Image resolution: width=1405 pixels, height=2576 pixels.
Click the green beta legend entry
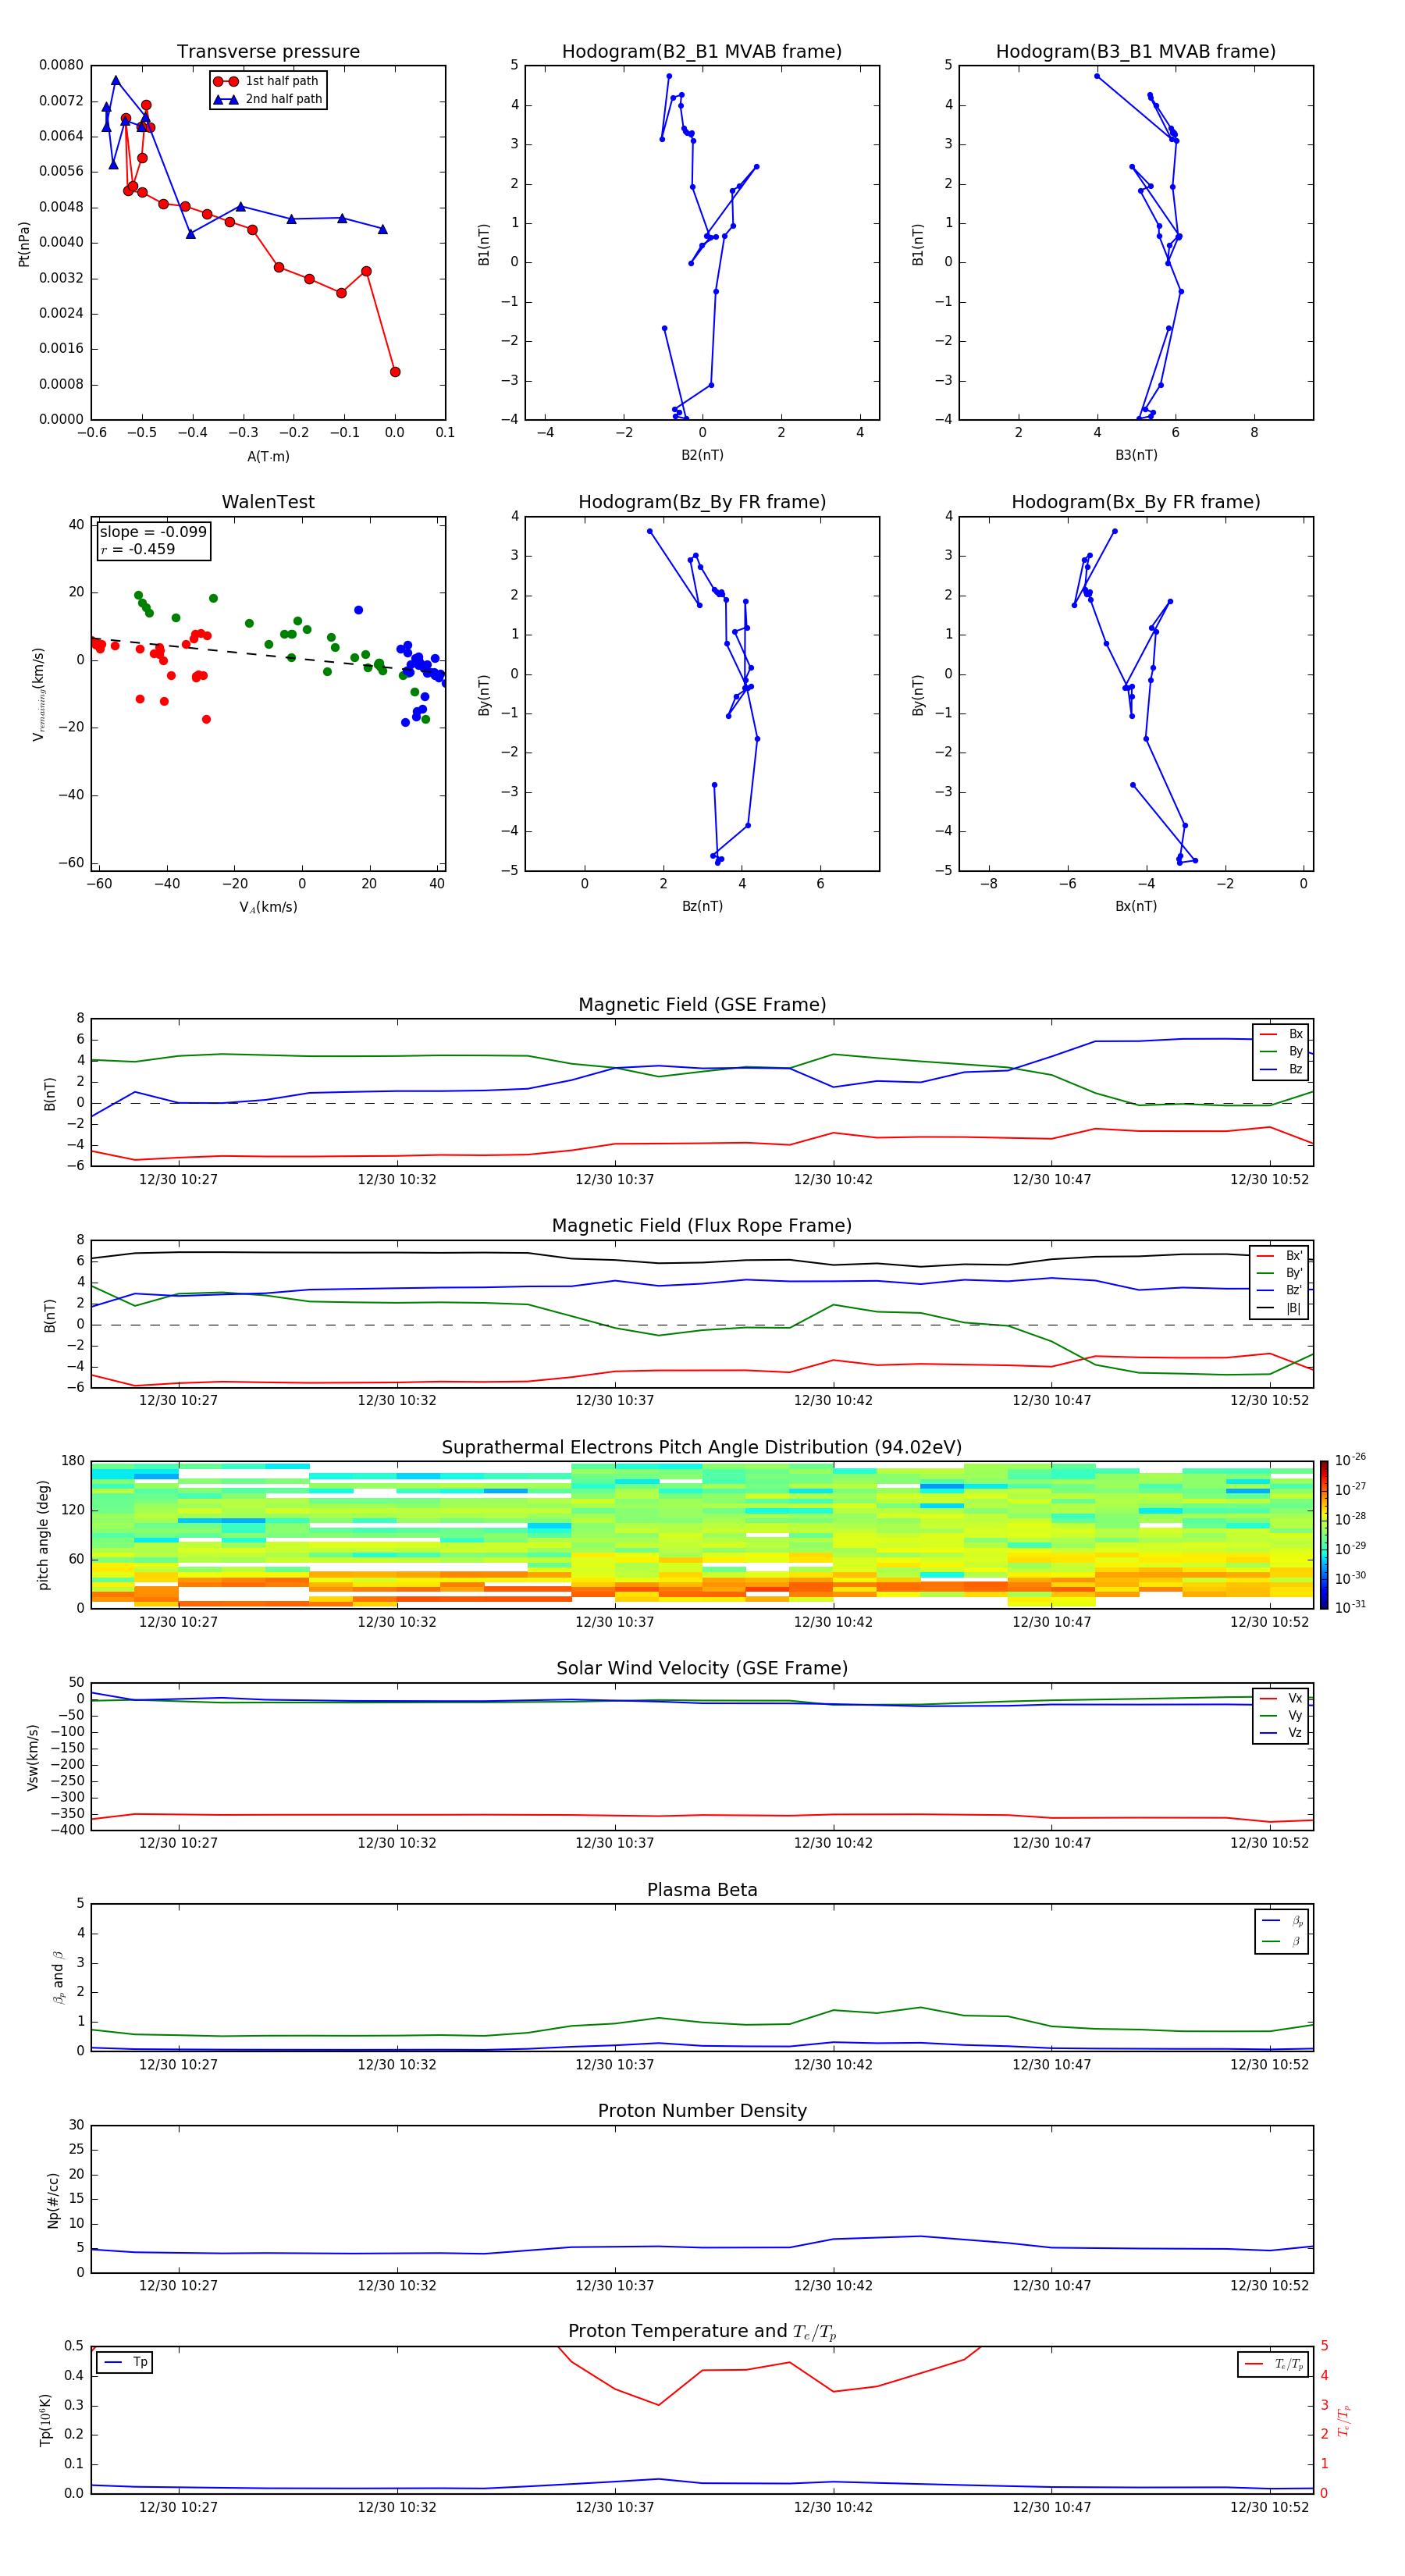pyautogui.click(x=1282, y=1941)
